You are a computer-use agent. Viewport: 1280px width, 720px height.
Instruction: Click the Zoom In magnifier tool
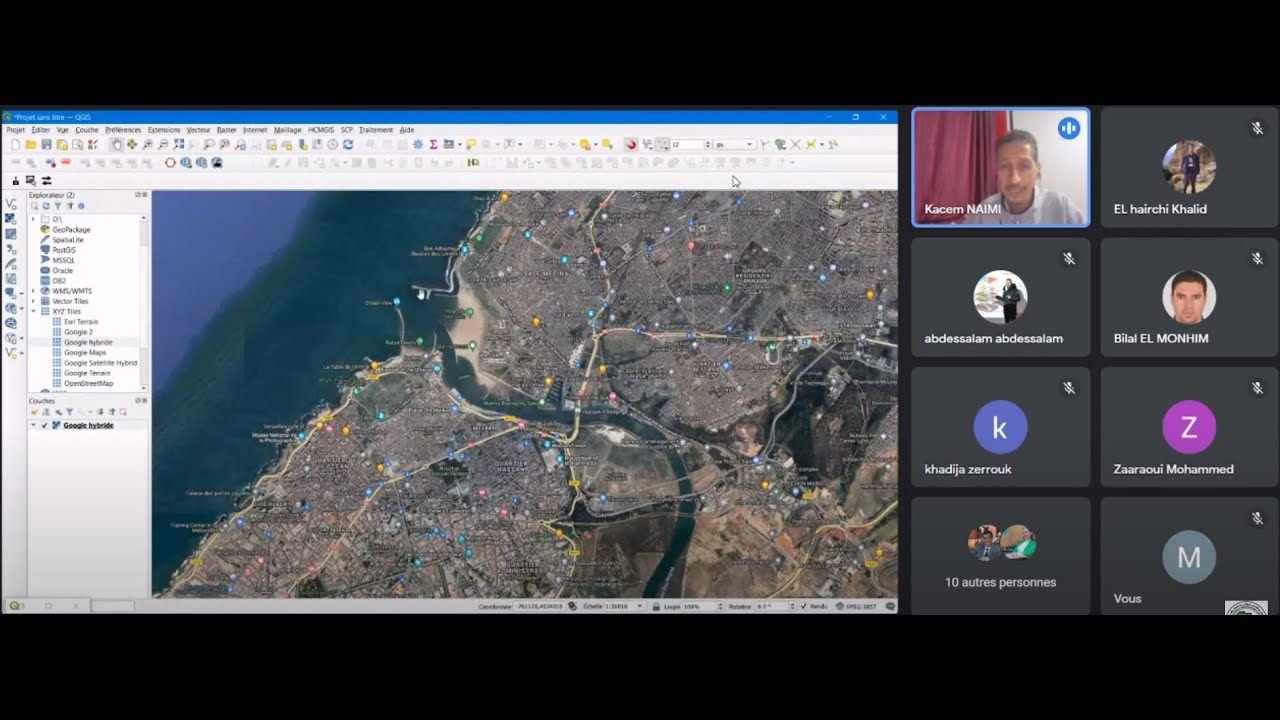pyautogui.click(x=147, y=145)
